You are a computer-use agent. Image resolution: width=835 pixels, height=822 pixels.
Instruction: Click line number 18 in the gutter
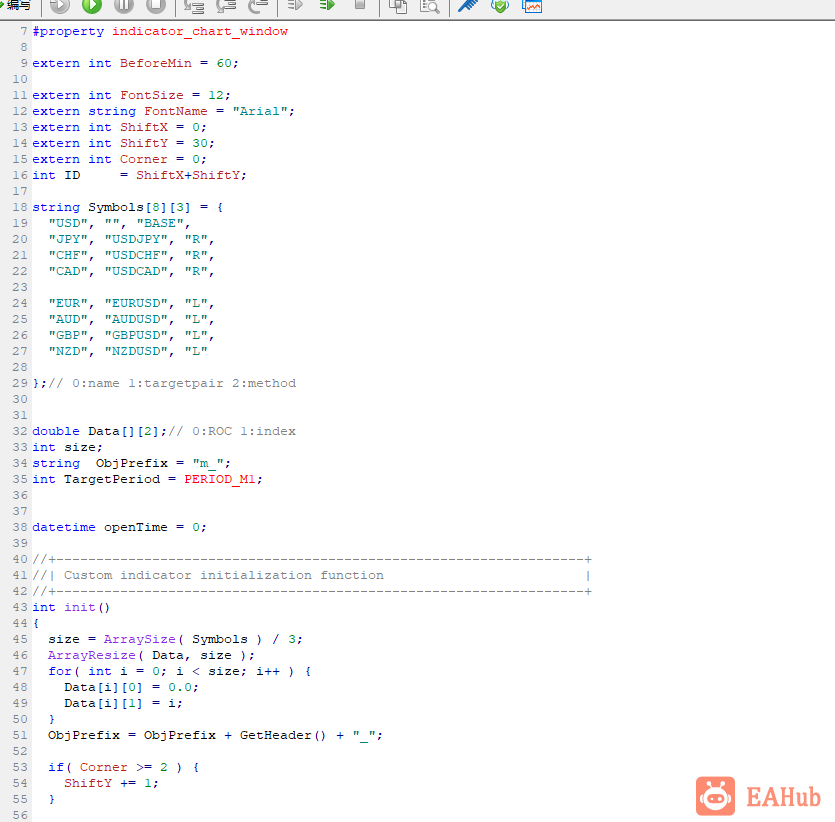20,207
